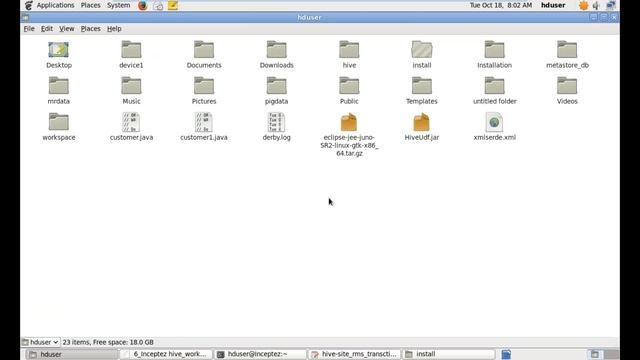This screenshot has height=360, width=640.
Task: Open the Pictures folder
Action: pos(204,86)
